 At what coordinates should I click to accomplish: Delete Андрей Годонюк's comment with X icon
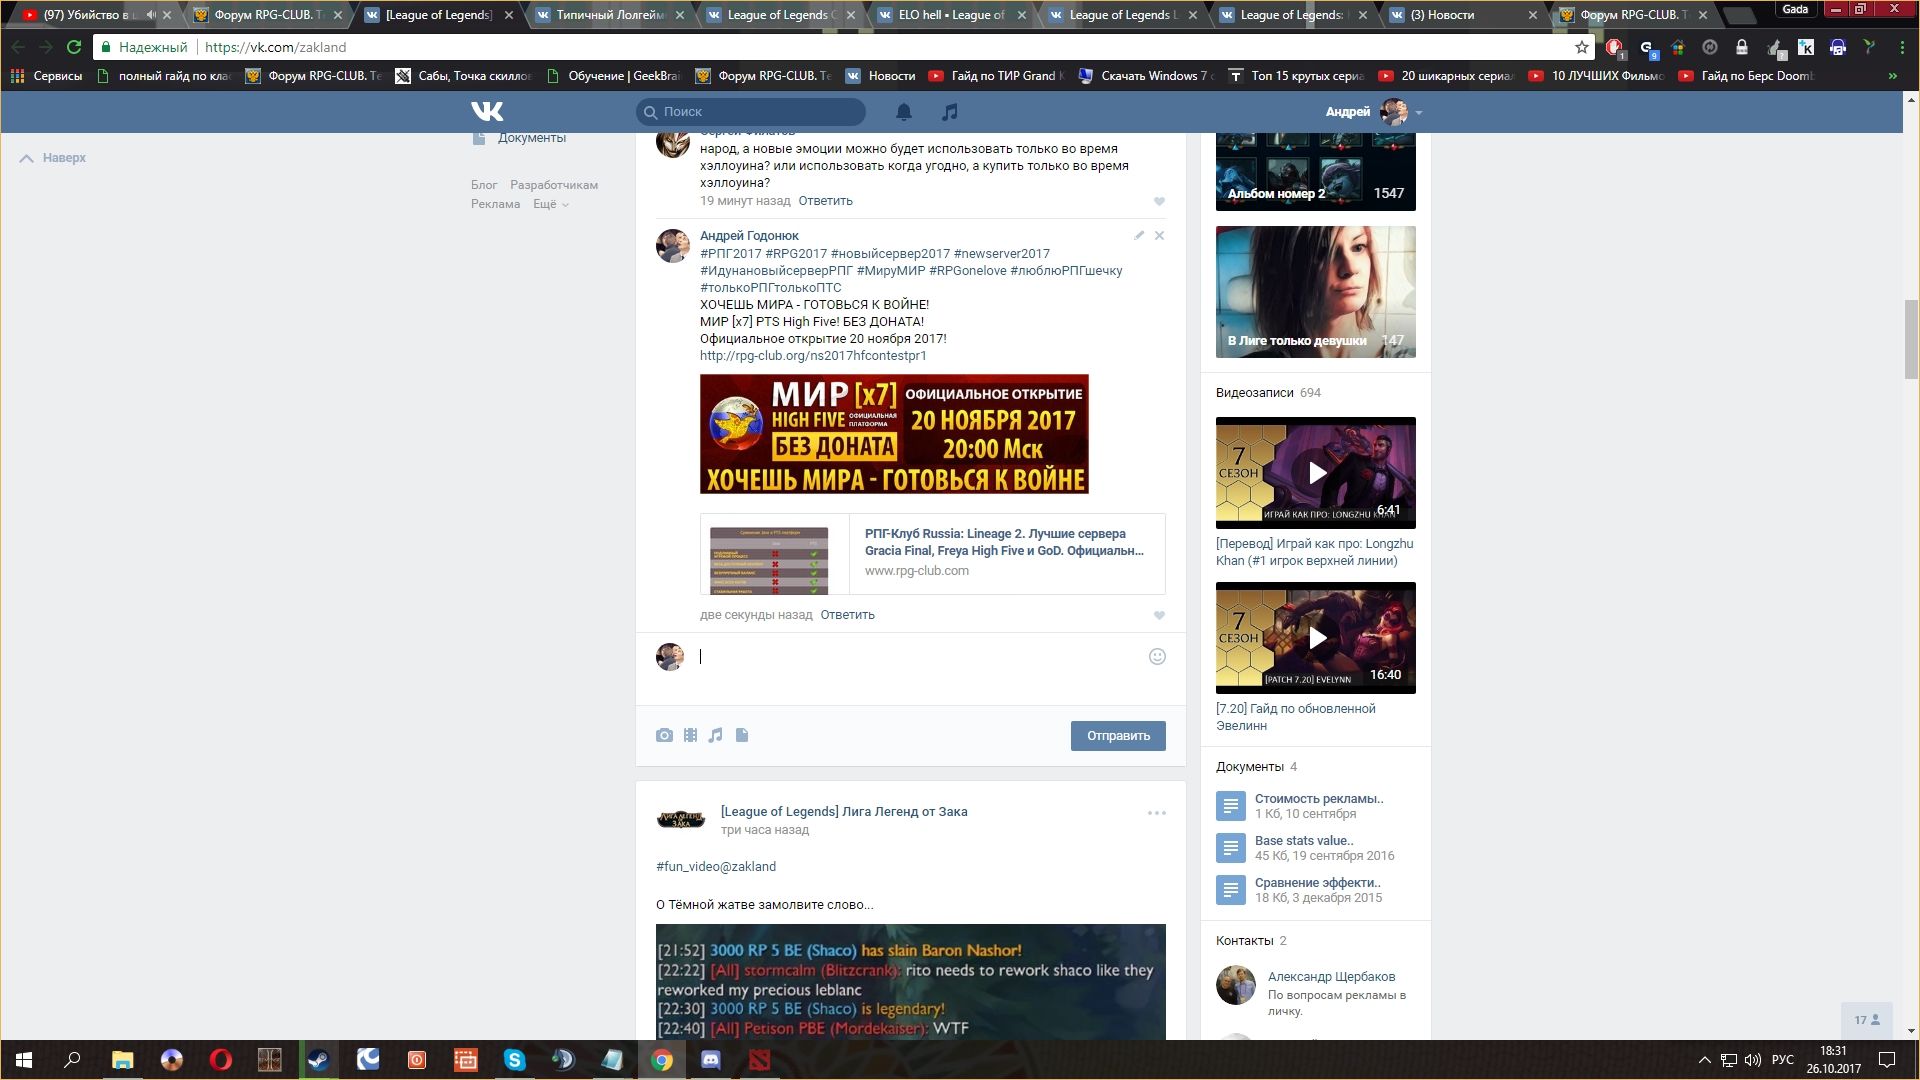pyautogui.click(x=1159, y=236)
